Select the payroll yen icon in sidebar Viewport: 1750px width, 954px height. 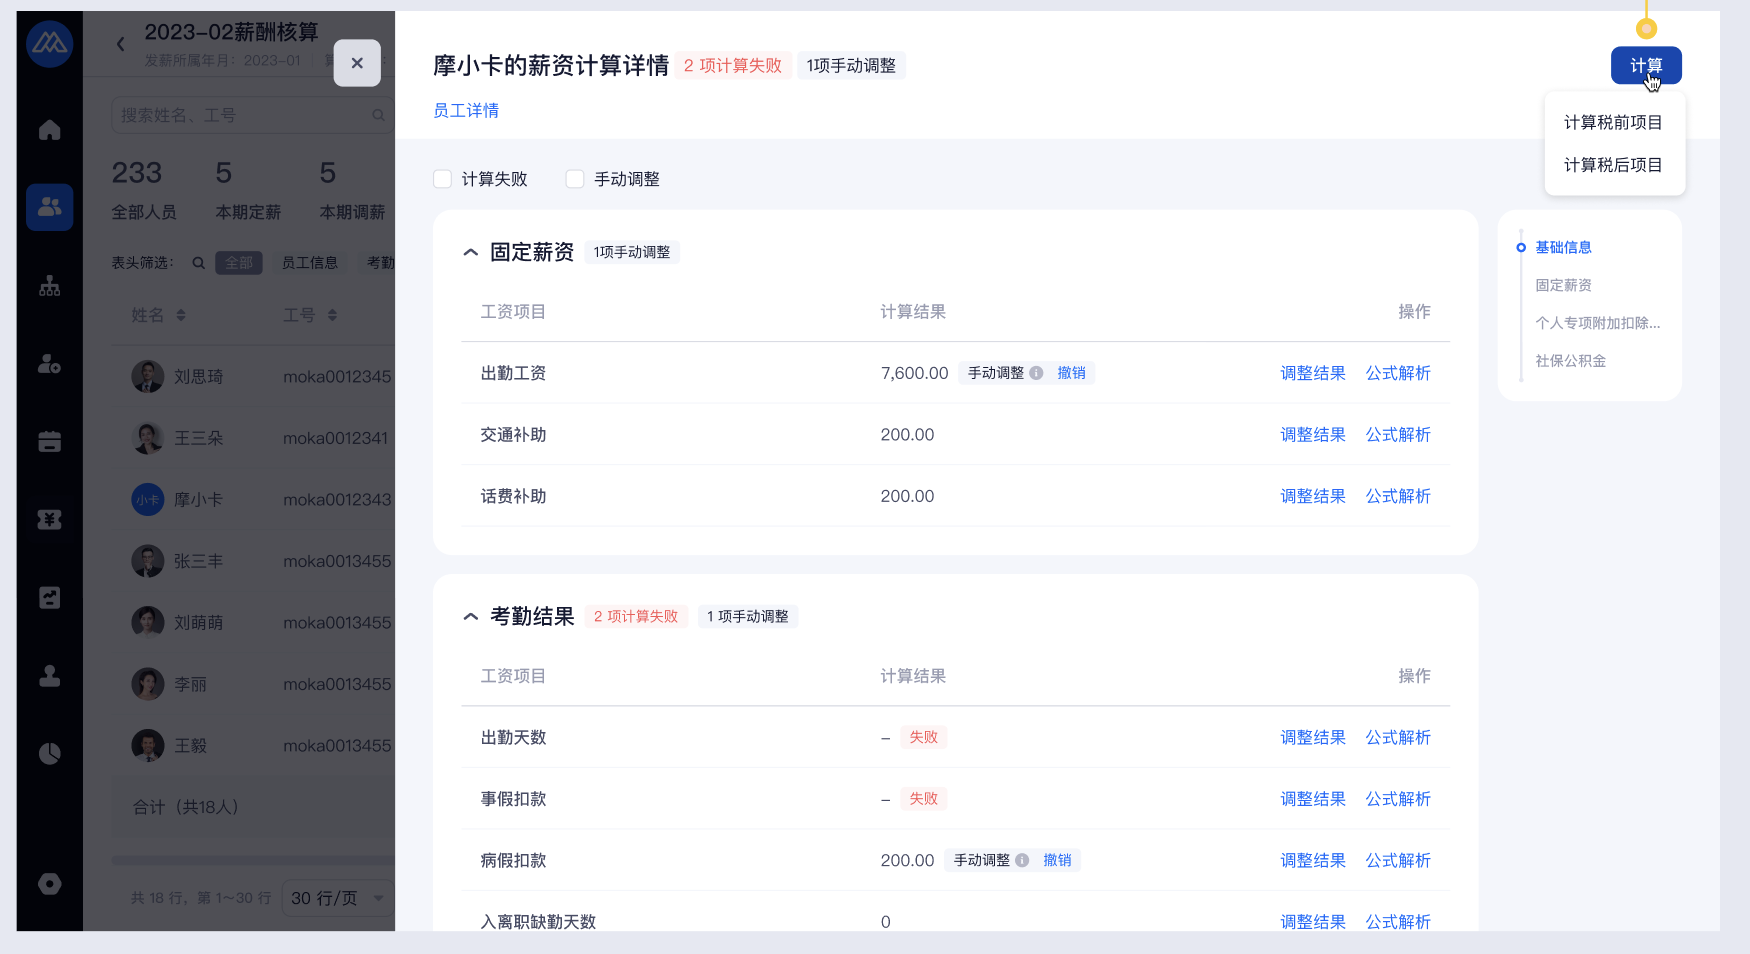(x=49, y=519)
